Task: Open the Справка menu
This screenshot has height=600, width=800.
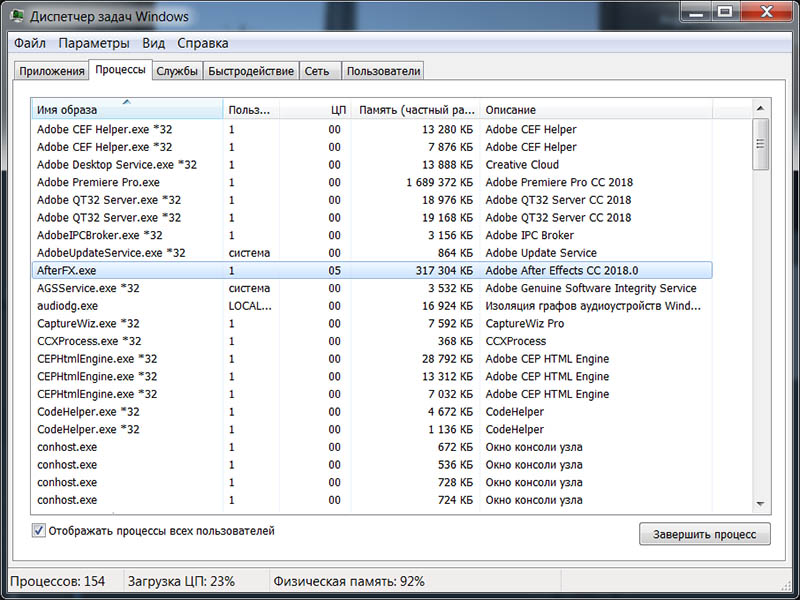Action: click(203, 43)
